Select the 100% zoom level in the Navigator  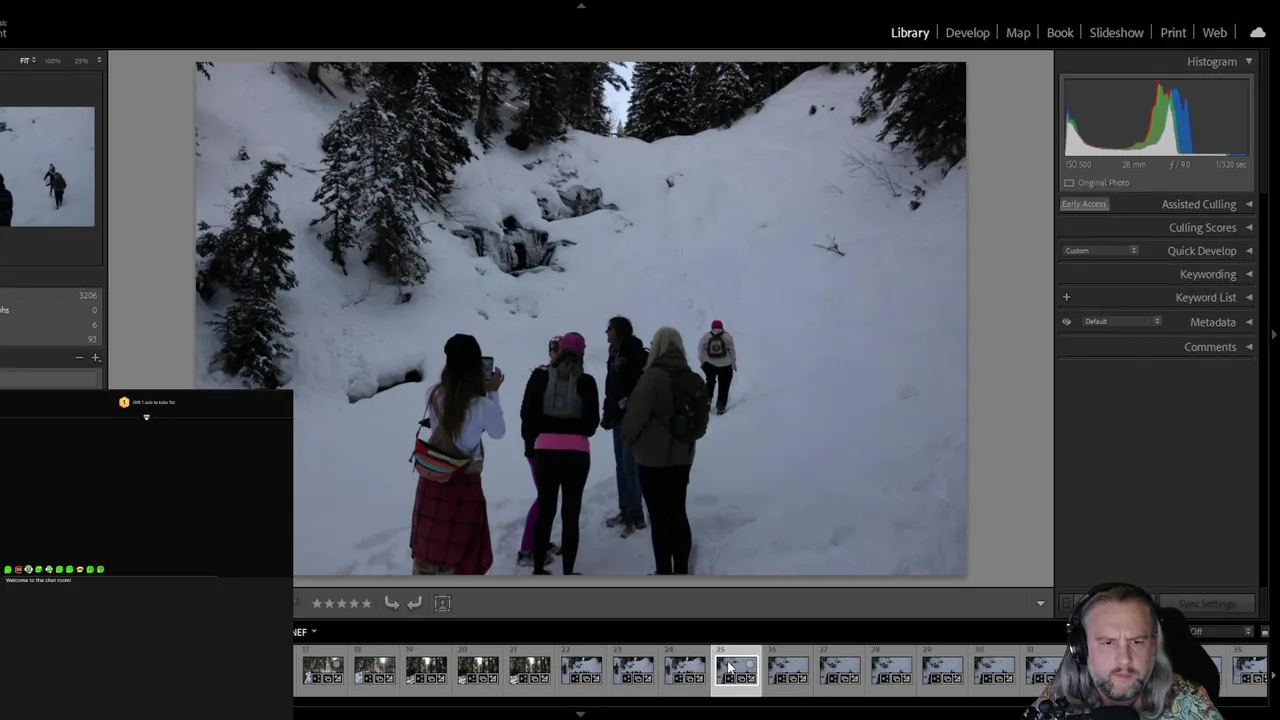tap(52, 61)
